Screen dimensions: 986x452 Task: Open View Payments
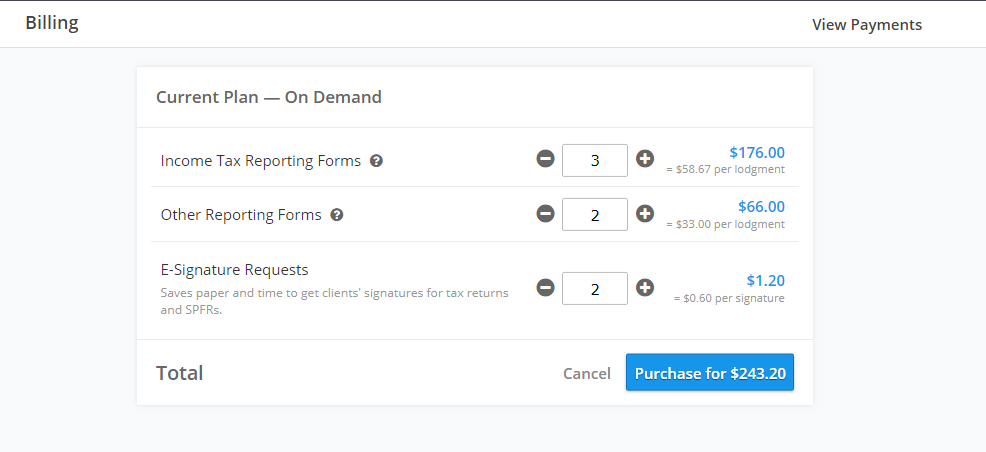point(867,25)
